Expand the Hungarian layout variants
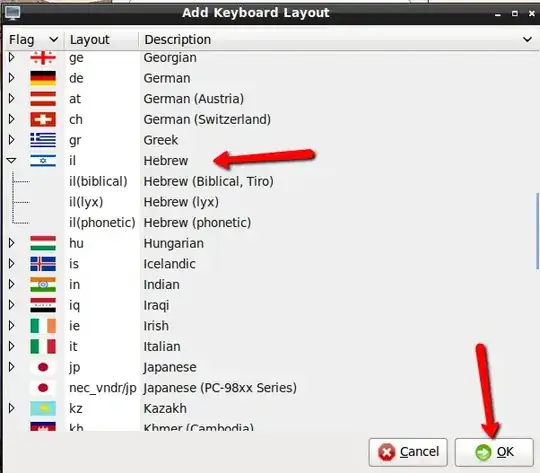Viewport: 540px width, 473px height. click(x=11, y=243)
